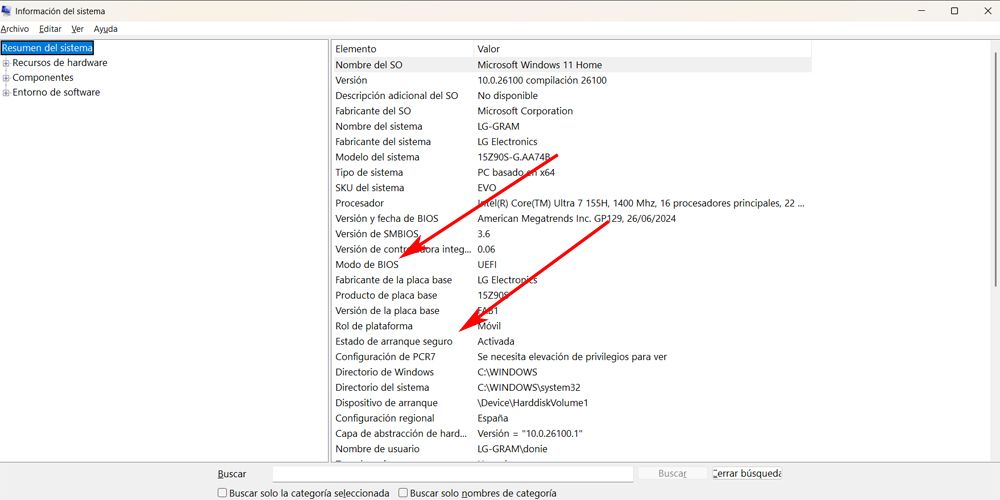This screenshot has width=1000, height=500.
Task: Open the Ver menu
Action: point(77,29)
